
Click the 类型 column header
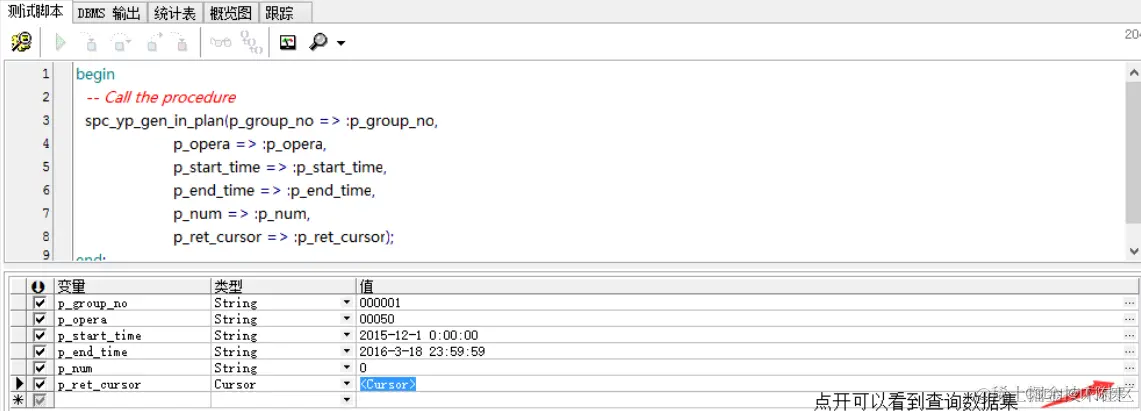[283, 287]
